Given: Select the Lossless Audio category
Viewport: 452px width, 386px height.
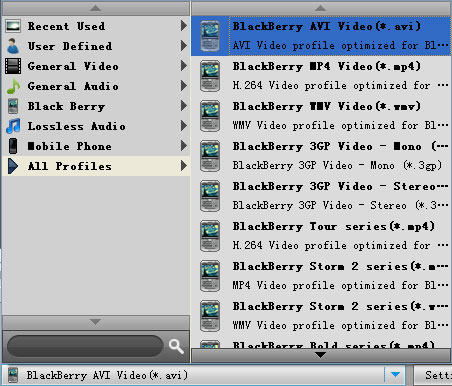Looking at the screenshot, I should (x=96, y=126).
